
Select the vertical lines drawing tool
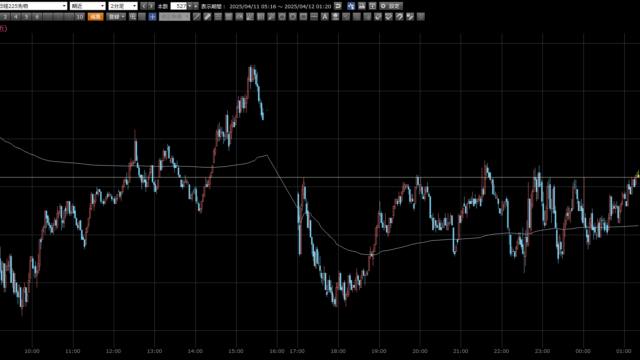(x=260, y=17)
